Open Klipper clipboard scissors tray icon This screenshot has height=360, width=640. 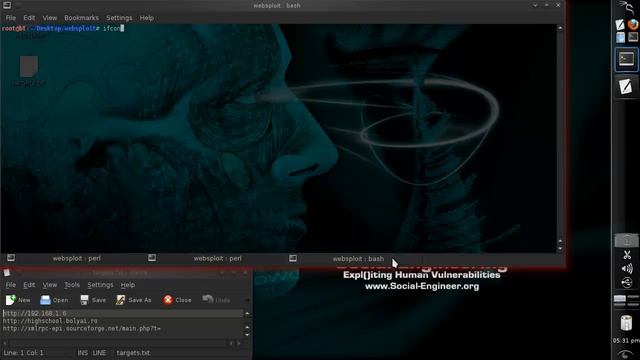[627, 256]
